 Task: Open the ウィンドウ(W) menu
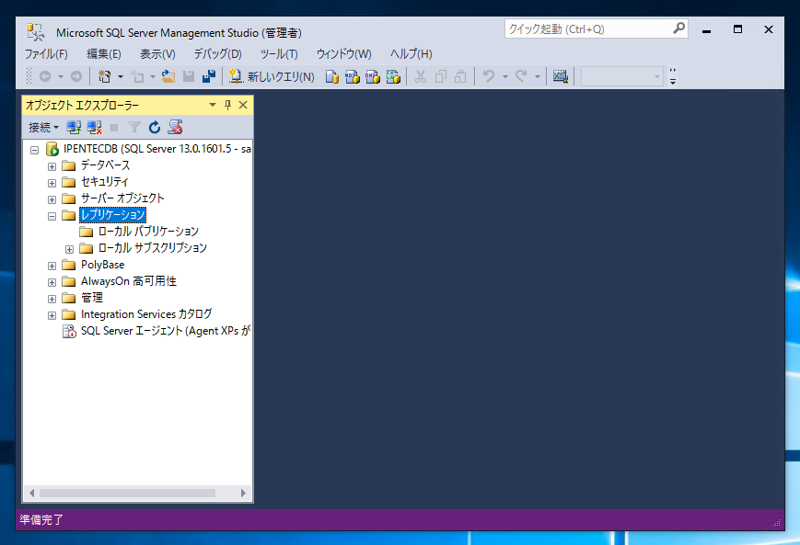343,54
